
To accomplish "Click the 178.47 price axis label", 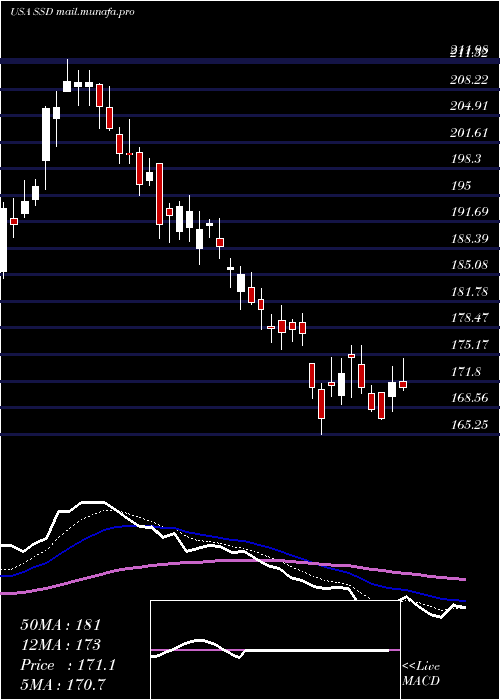I will (x=469, y=318).
